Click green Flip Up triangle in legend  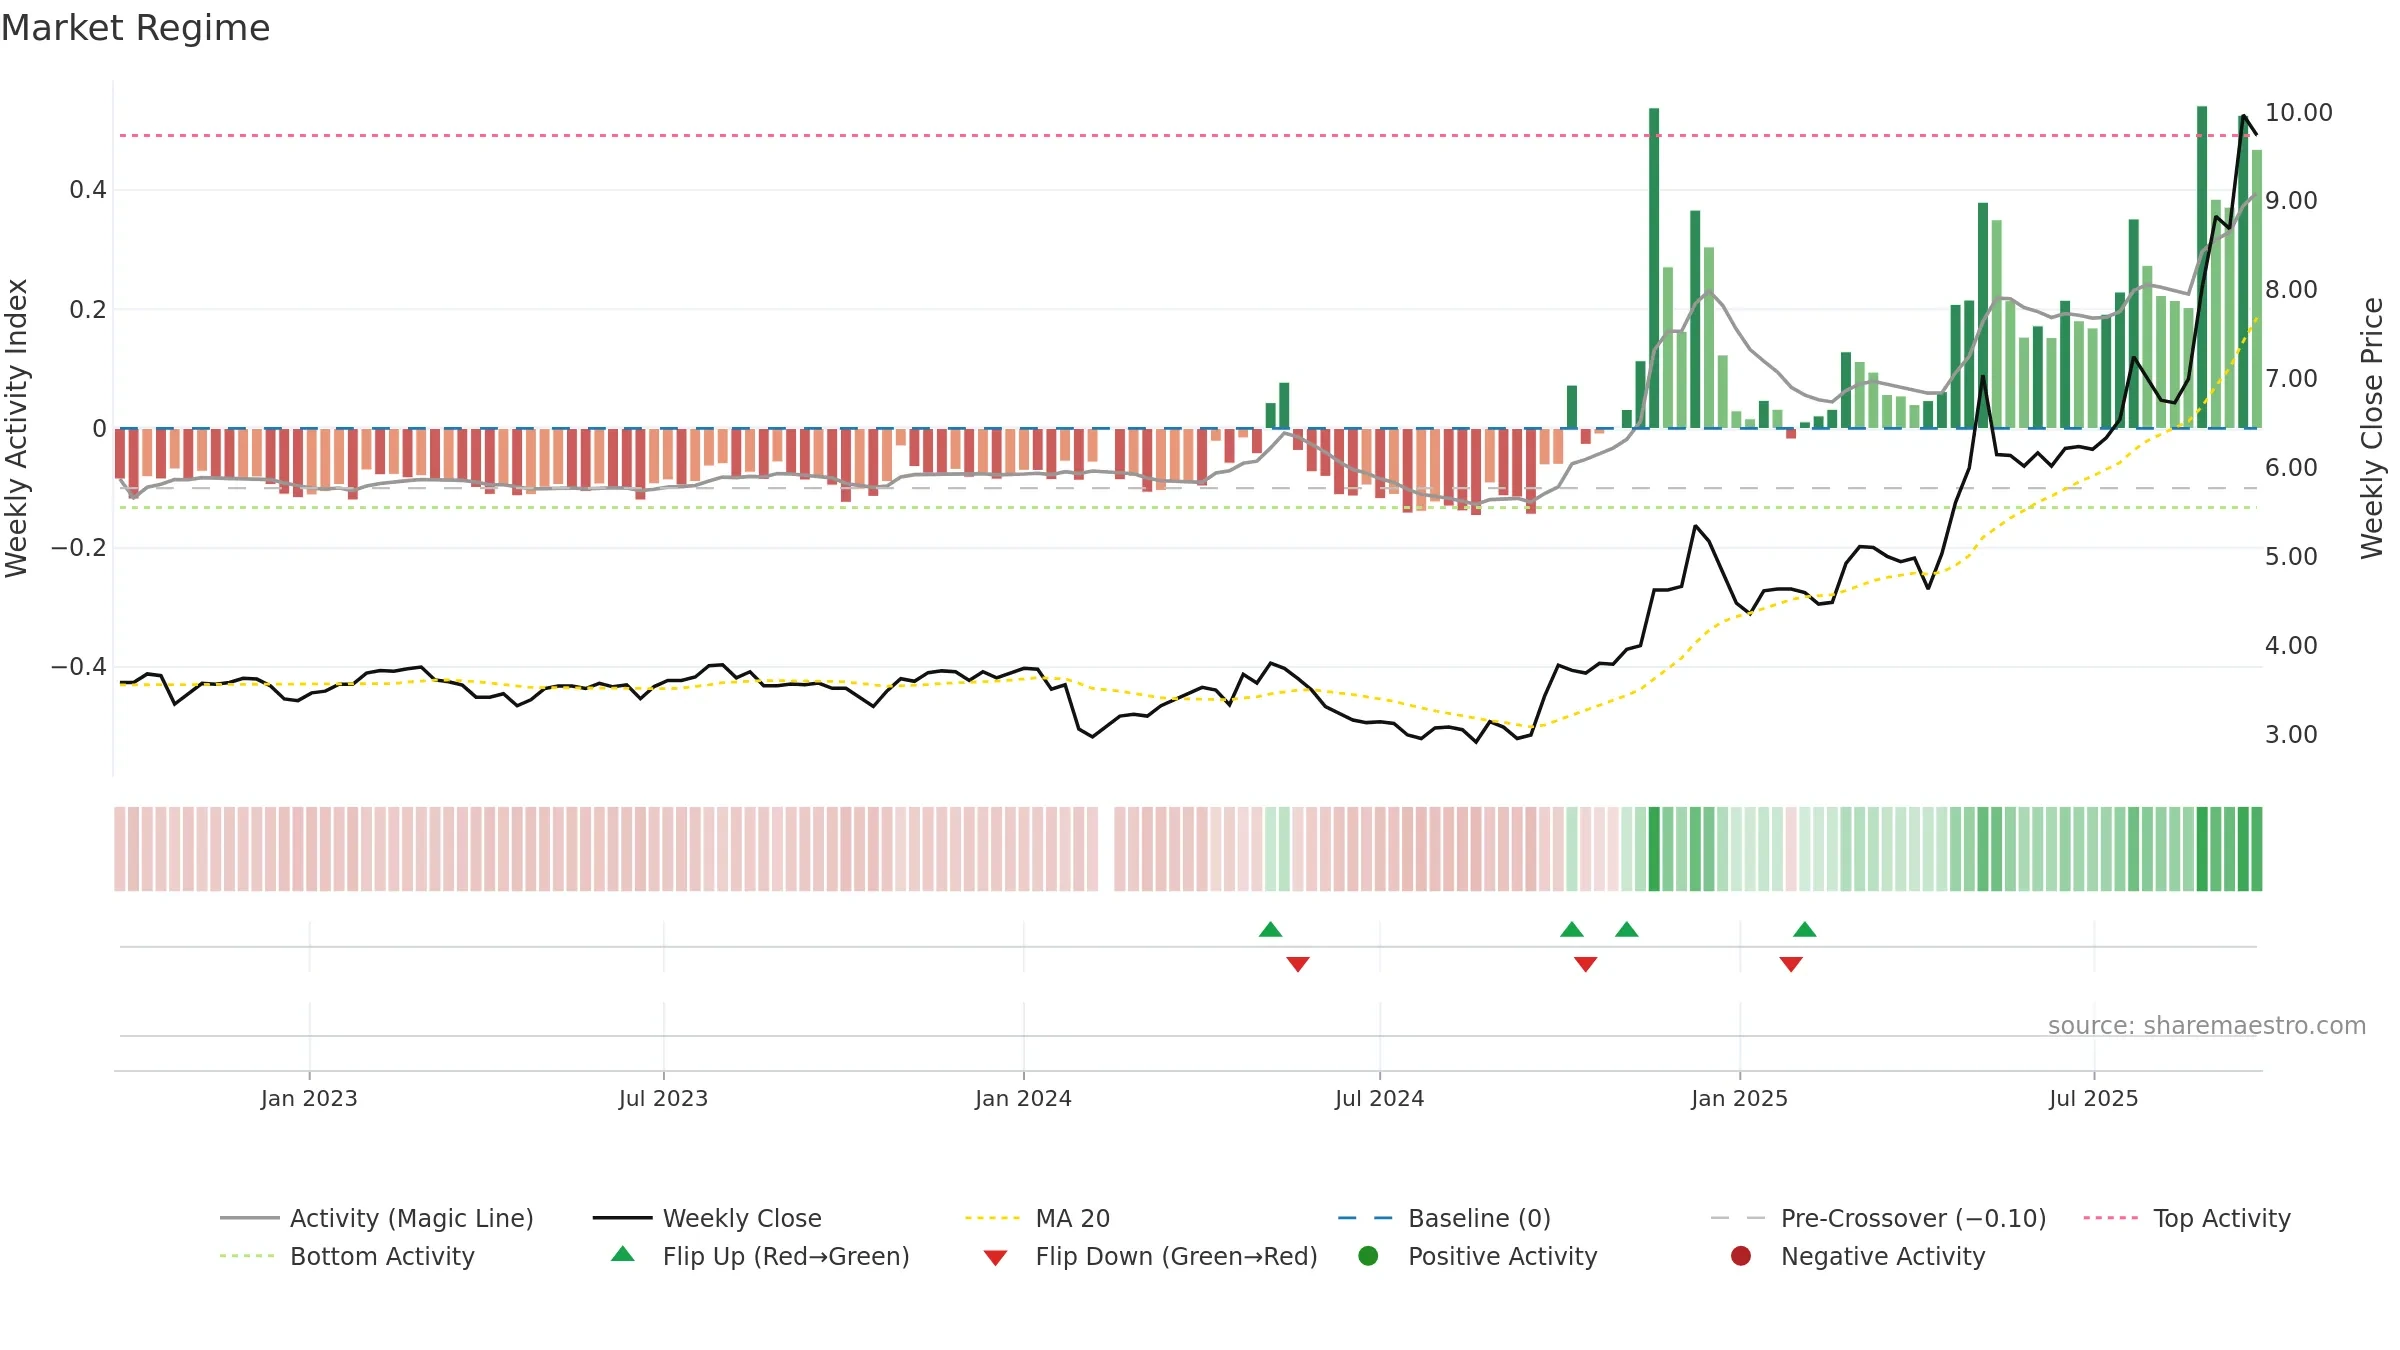point(623,1254)
